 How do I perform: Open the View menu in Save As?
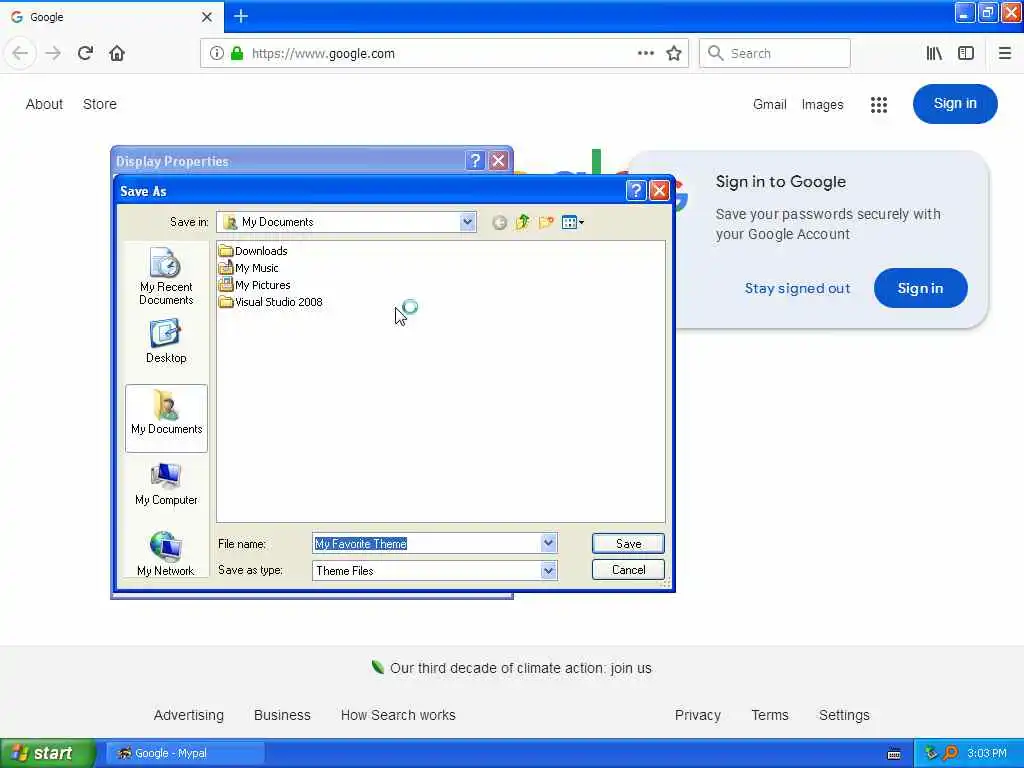coord(573,223)
